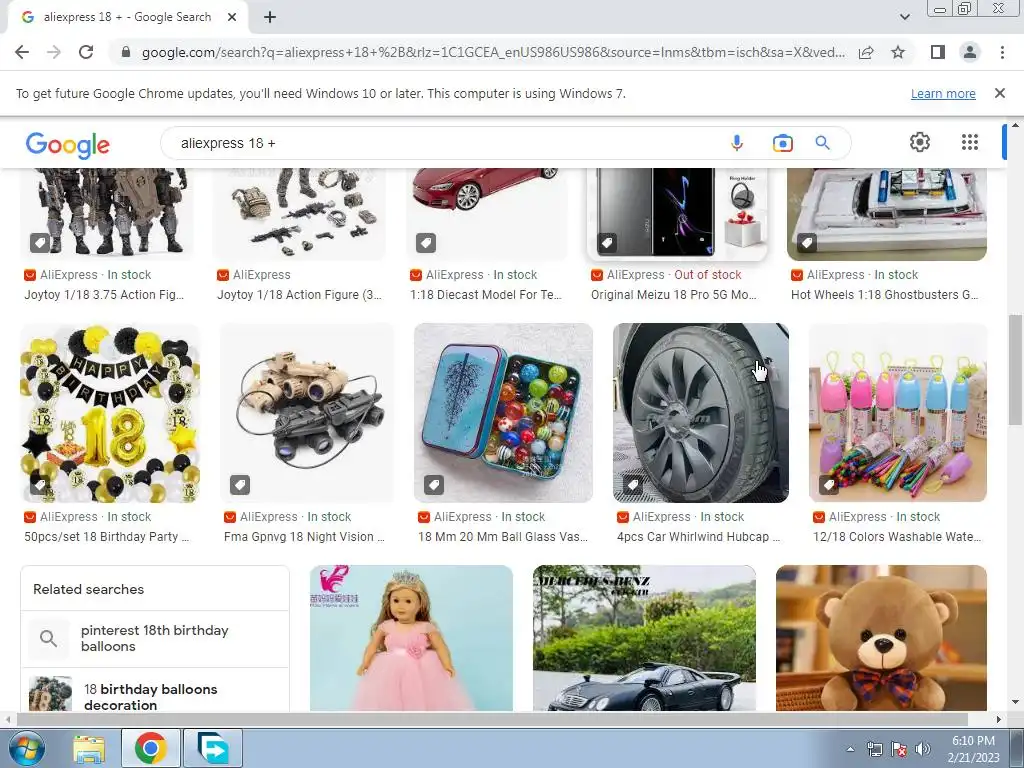Click the magnifier search button
The width and height of the screenshot is (1024, 768).
click(x=823, y=143)
